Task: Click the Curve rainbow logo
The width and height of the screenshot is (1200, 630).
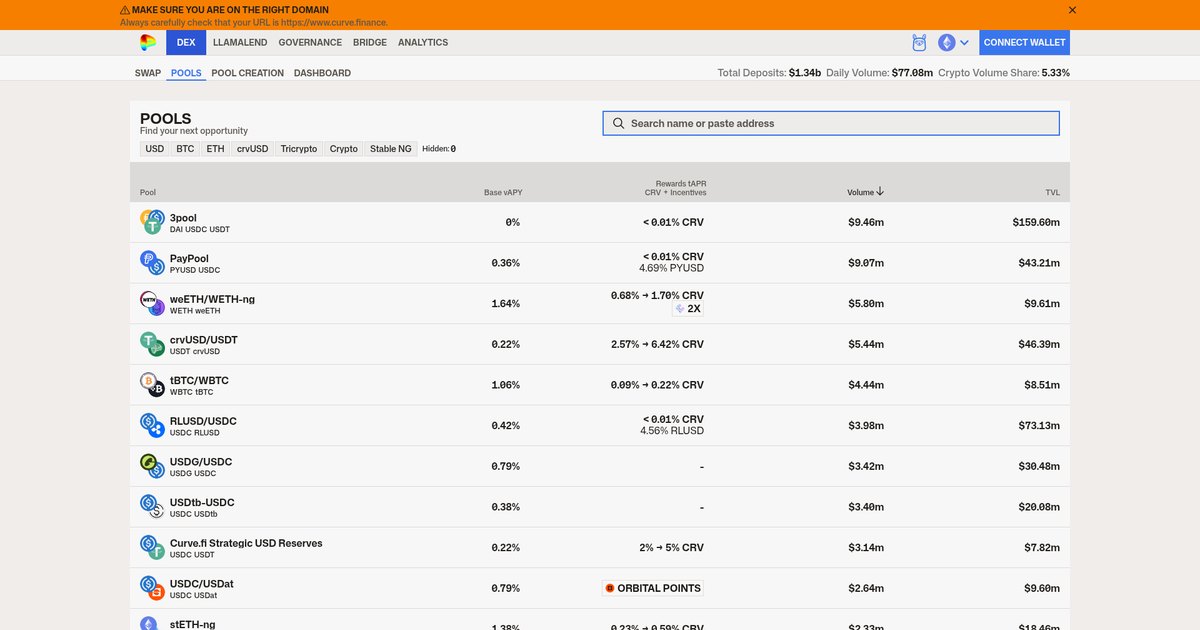Action: [x=148, y=42]
